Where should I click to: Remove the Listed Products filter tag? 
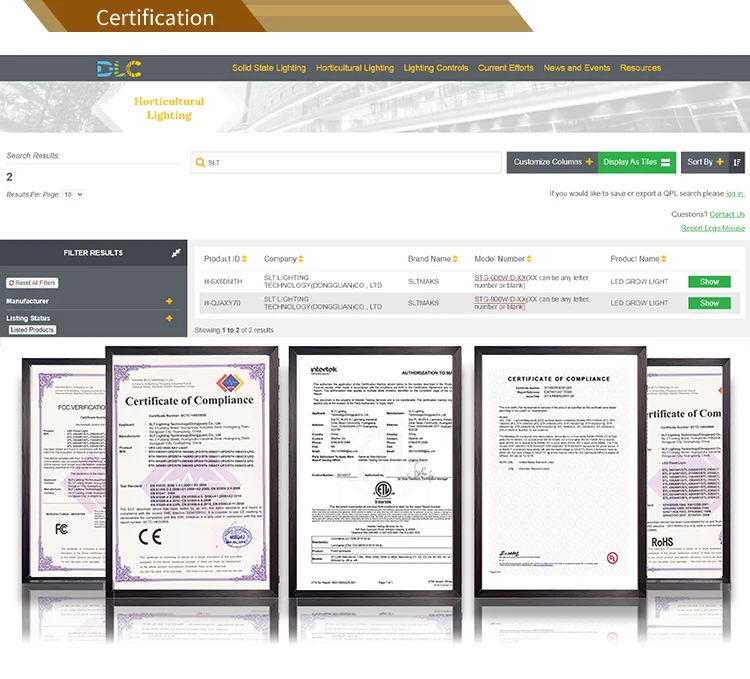(x=32, y=330)
